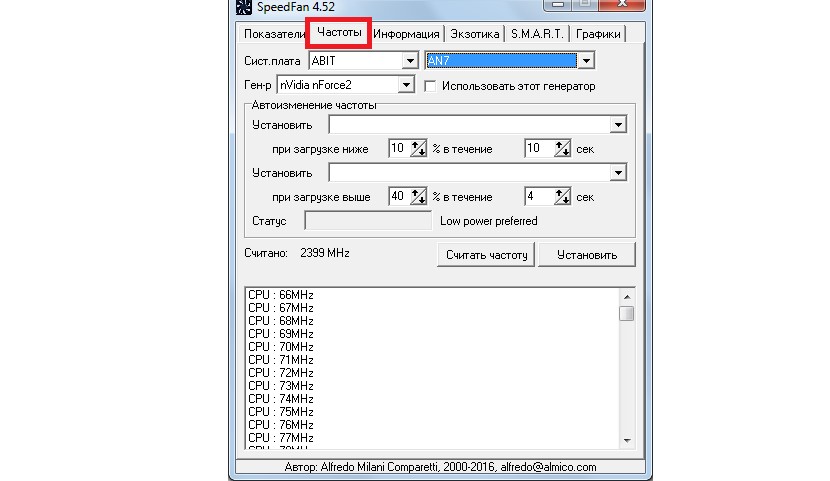Image resolution: width=830 pixels, height=481 pixels.
Task: Click the Установить button next to 'Считать частоту'
Action: click(587, 255)
